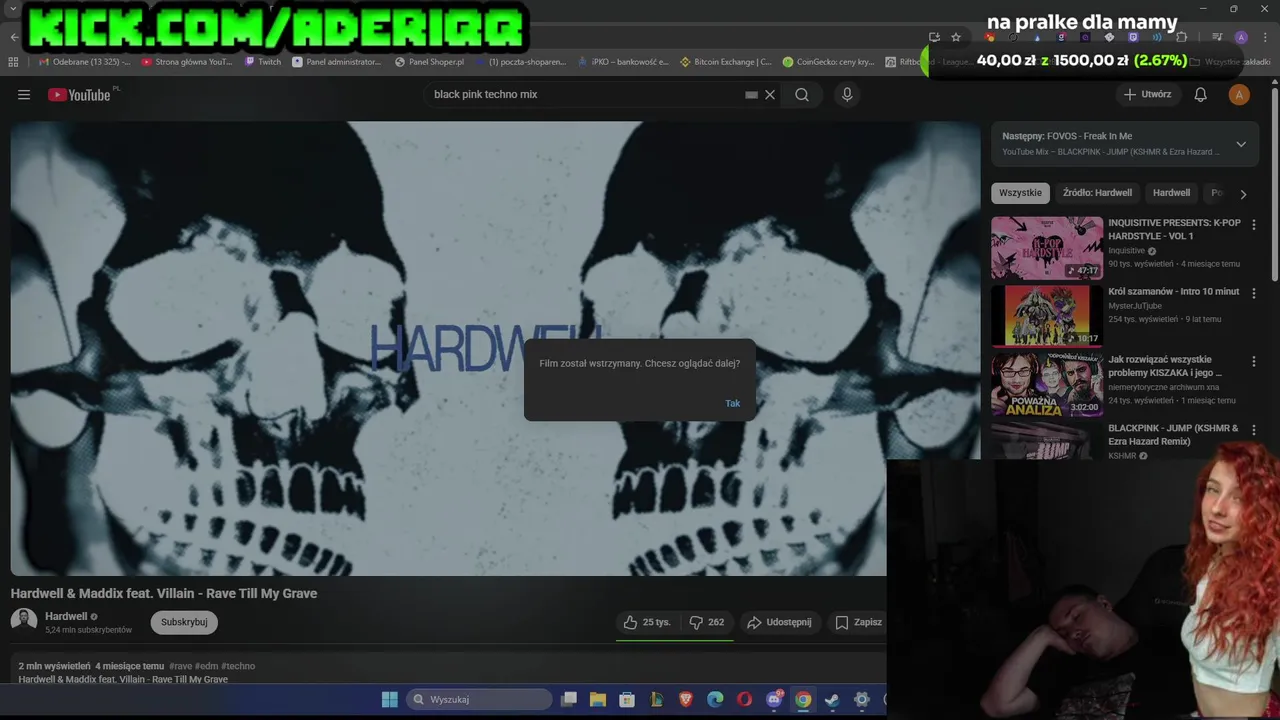Open options for Jak rozwiązać video

pos(1254,361)
